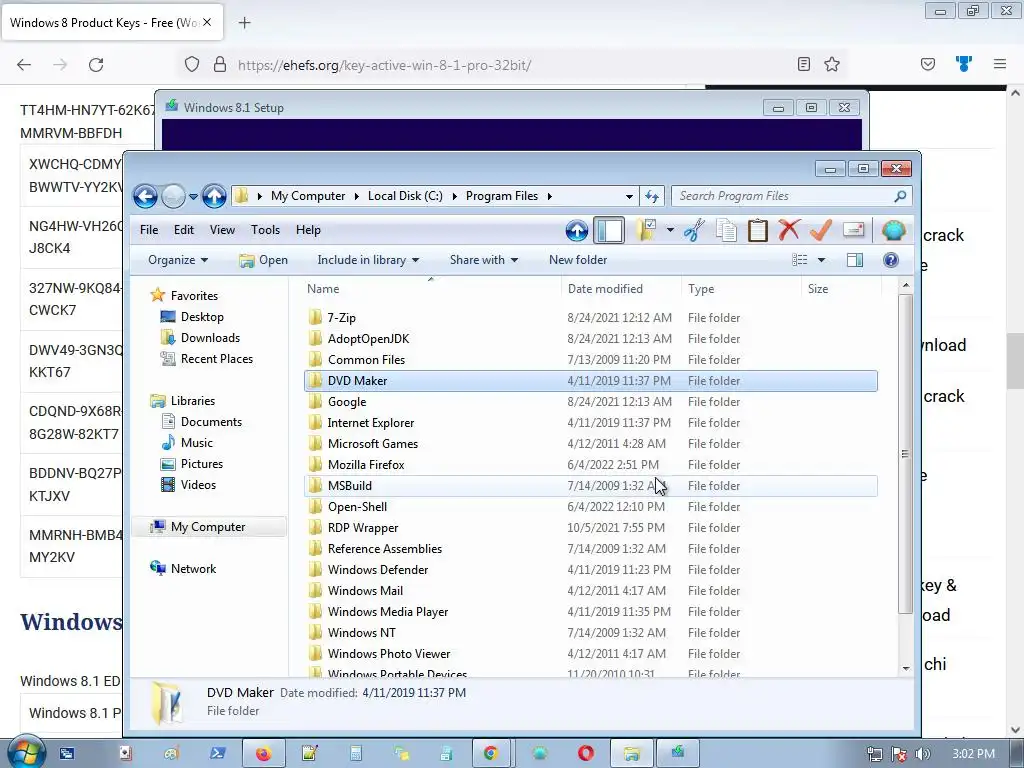Select My Computer in navigation pane
1024x768 pixels.
click(208, 526)
